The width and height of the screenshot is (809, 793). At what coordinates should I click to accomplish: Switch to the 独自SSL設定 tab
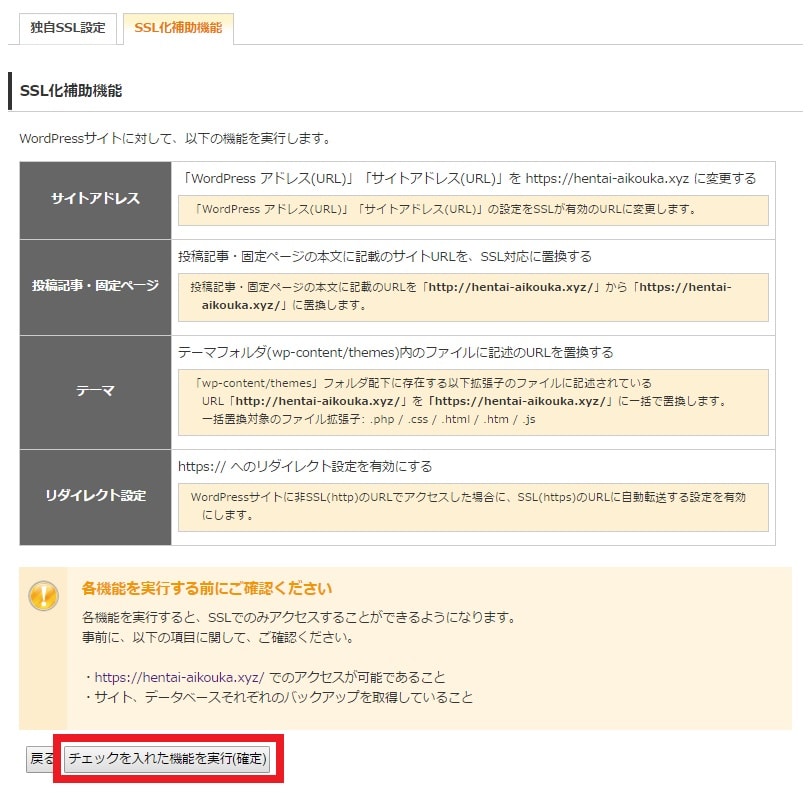68,28
